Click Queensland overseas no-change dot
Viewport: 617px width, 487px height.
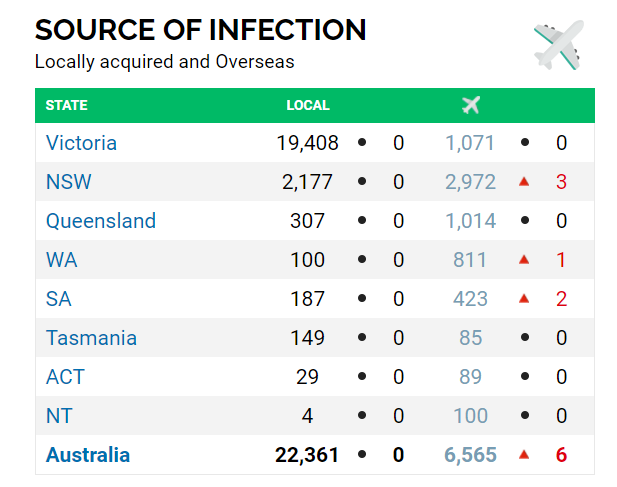point(525,220)
